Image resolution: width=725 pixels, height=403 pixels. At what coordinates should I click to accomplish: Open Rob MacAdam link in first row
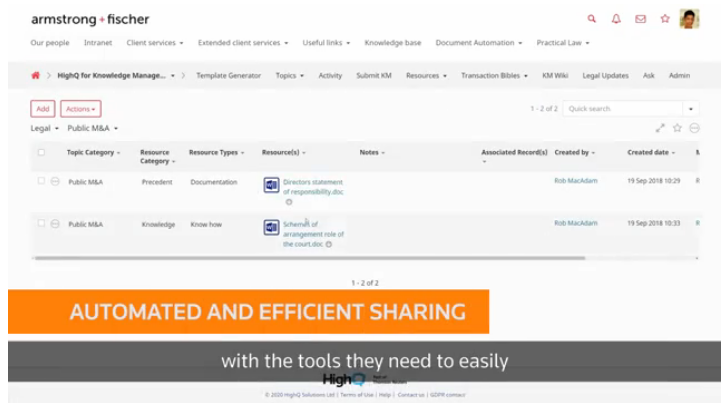pos(574,181)
